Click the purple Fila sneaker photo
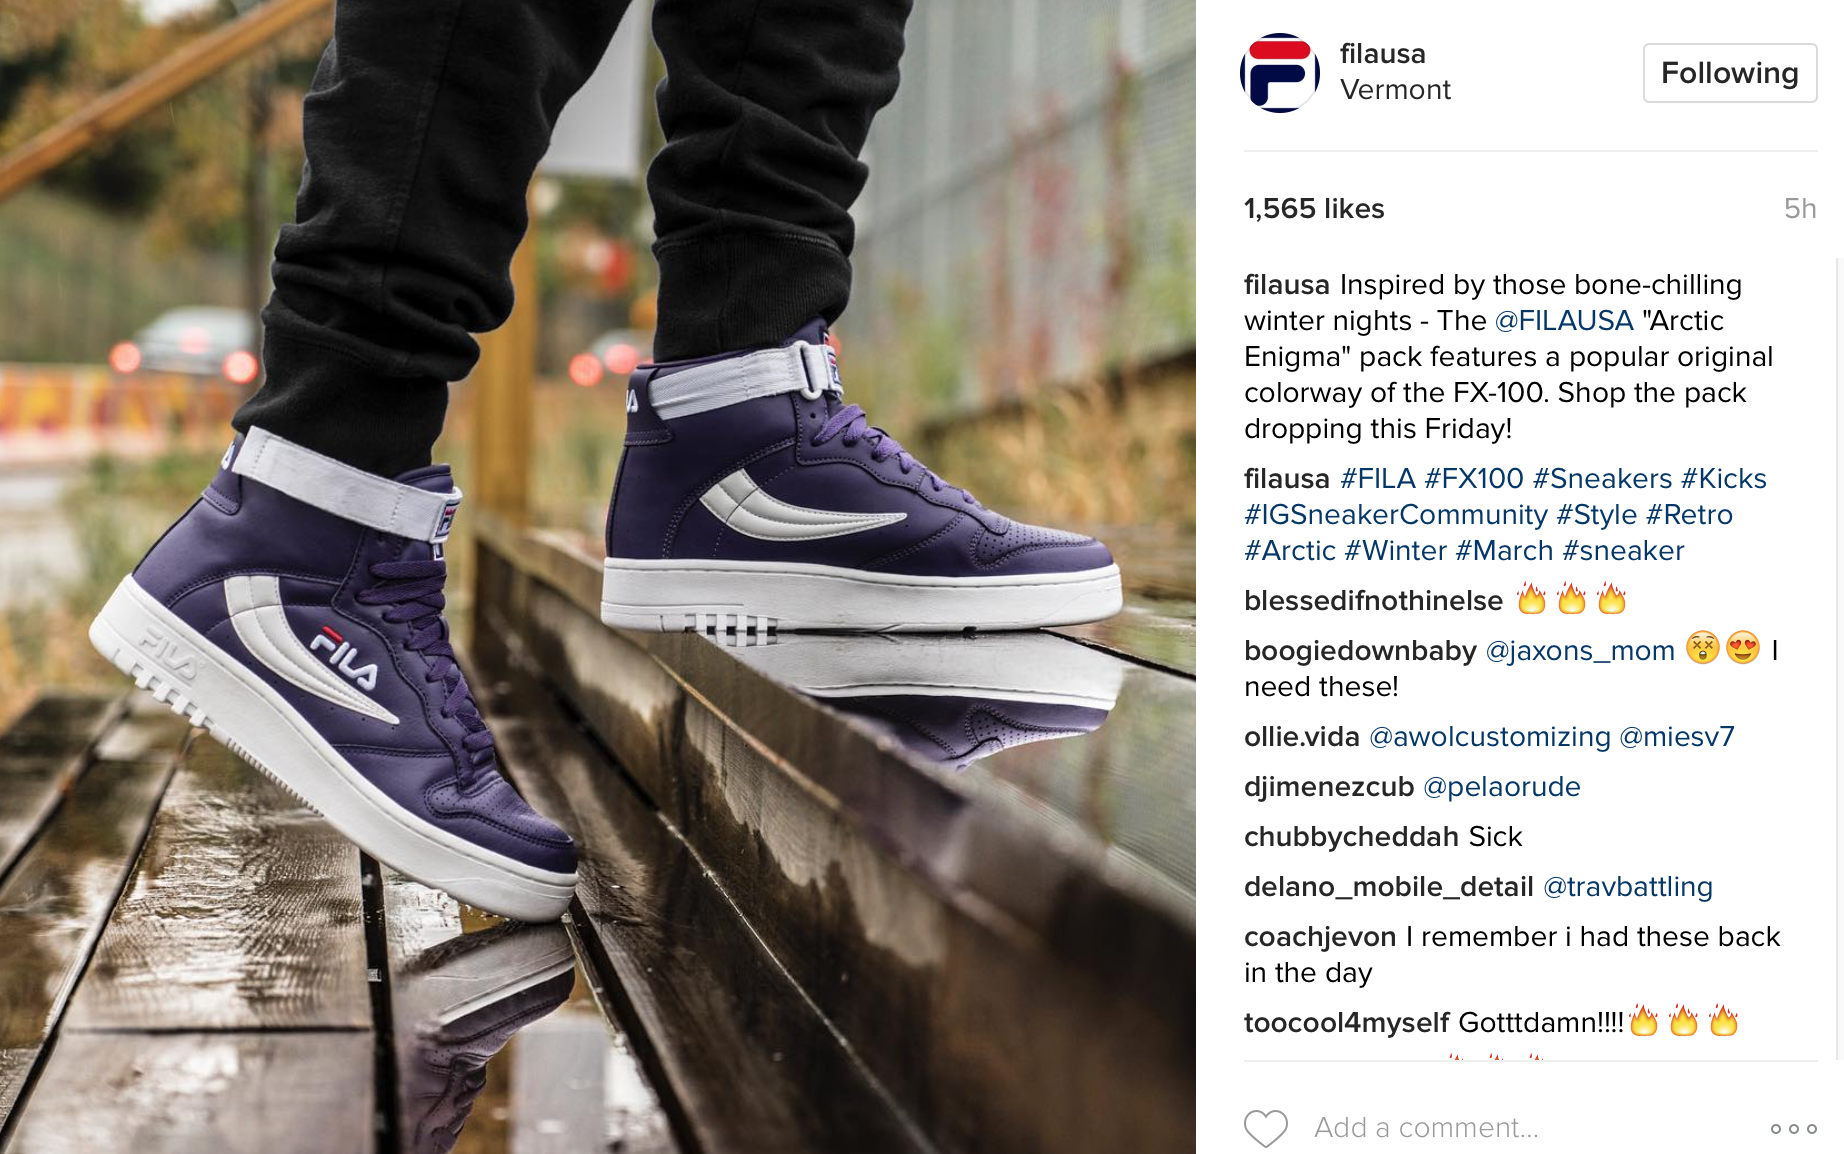This screenshot has height=1154, width=1844. coord(598,577)
